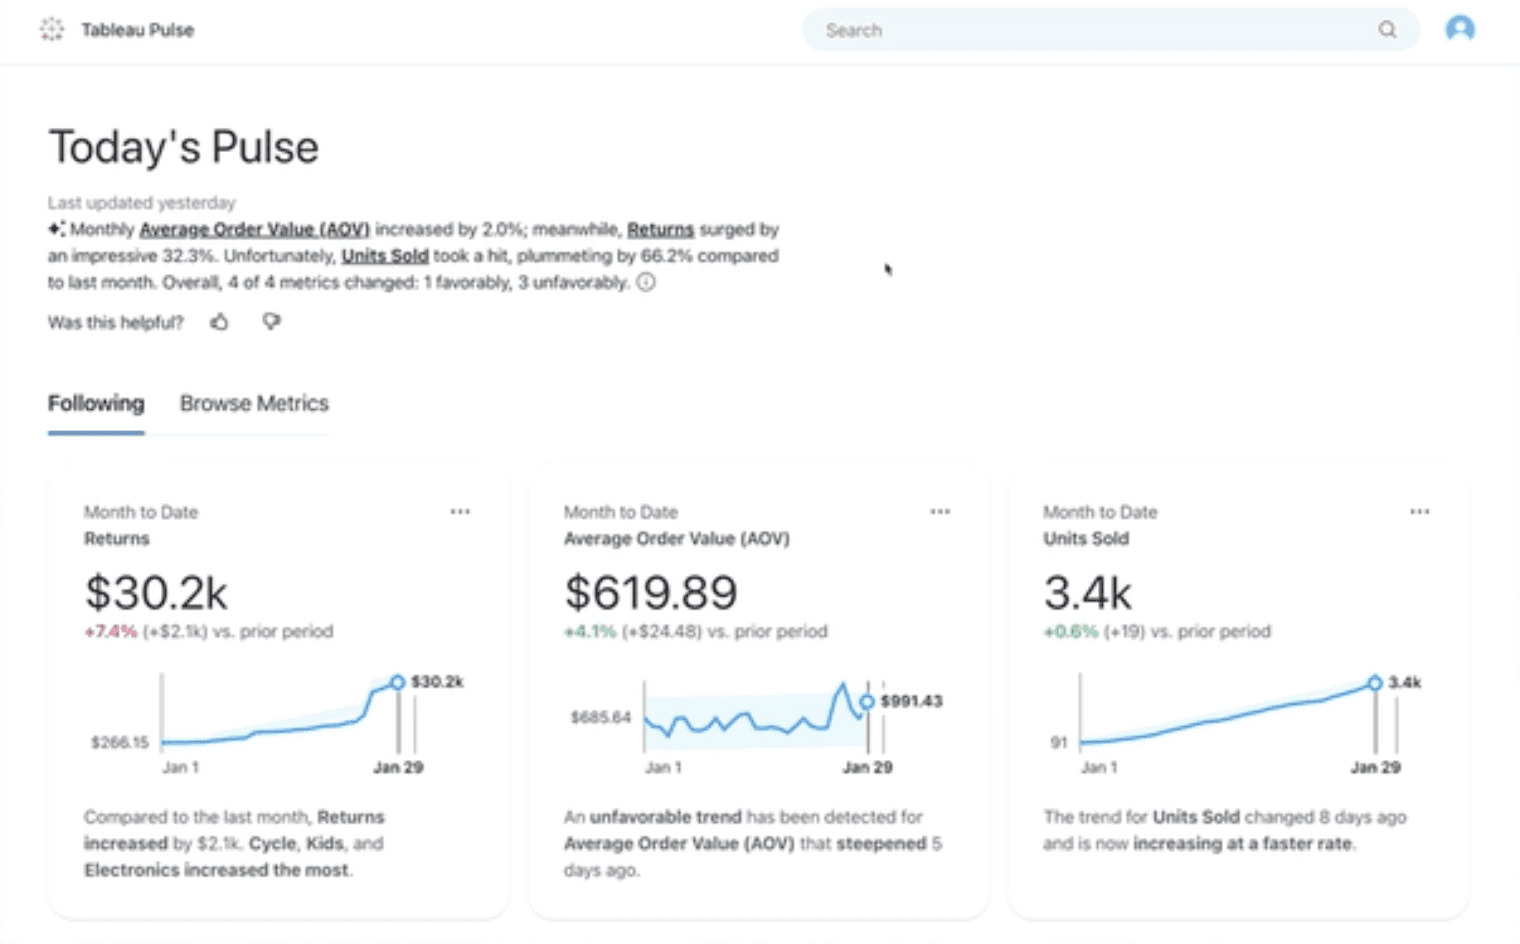Click the $30.2k Returns value
Viewport: 1520px width, 944px height.
click(x=156, y=593)
